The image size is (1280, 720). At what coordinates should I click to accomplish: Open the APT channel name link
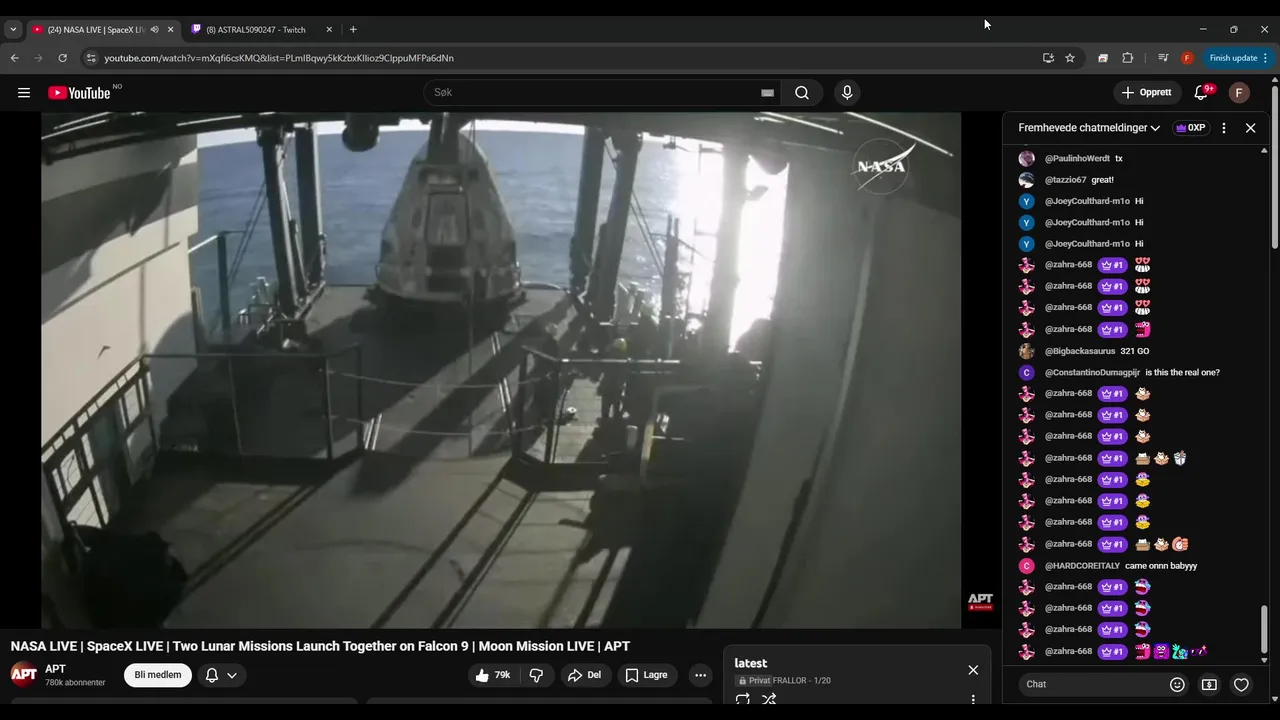click(55, 669)
